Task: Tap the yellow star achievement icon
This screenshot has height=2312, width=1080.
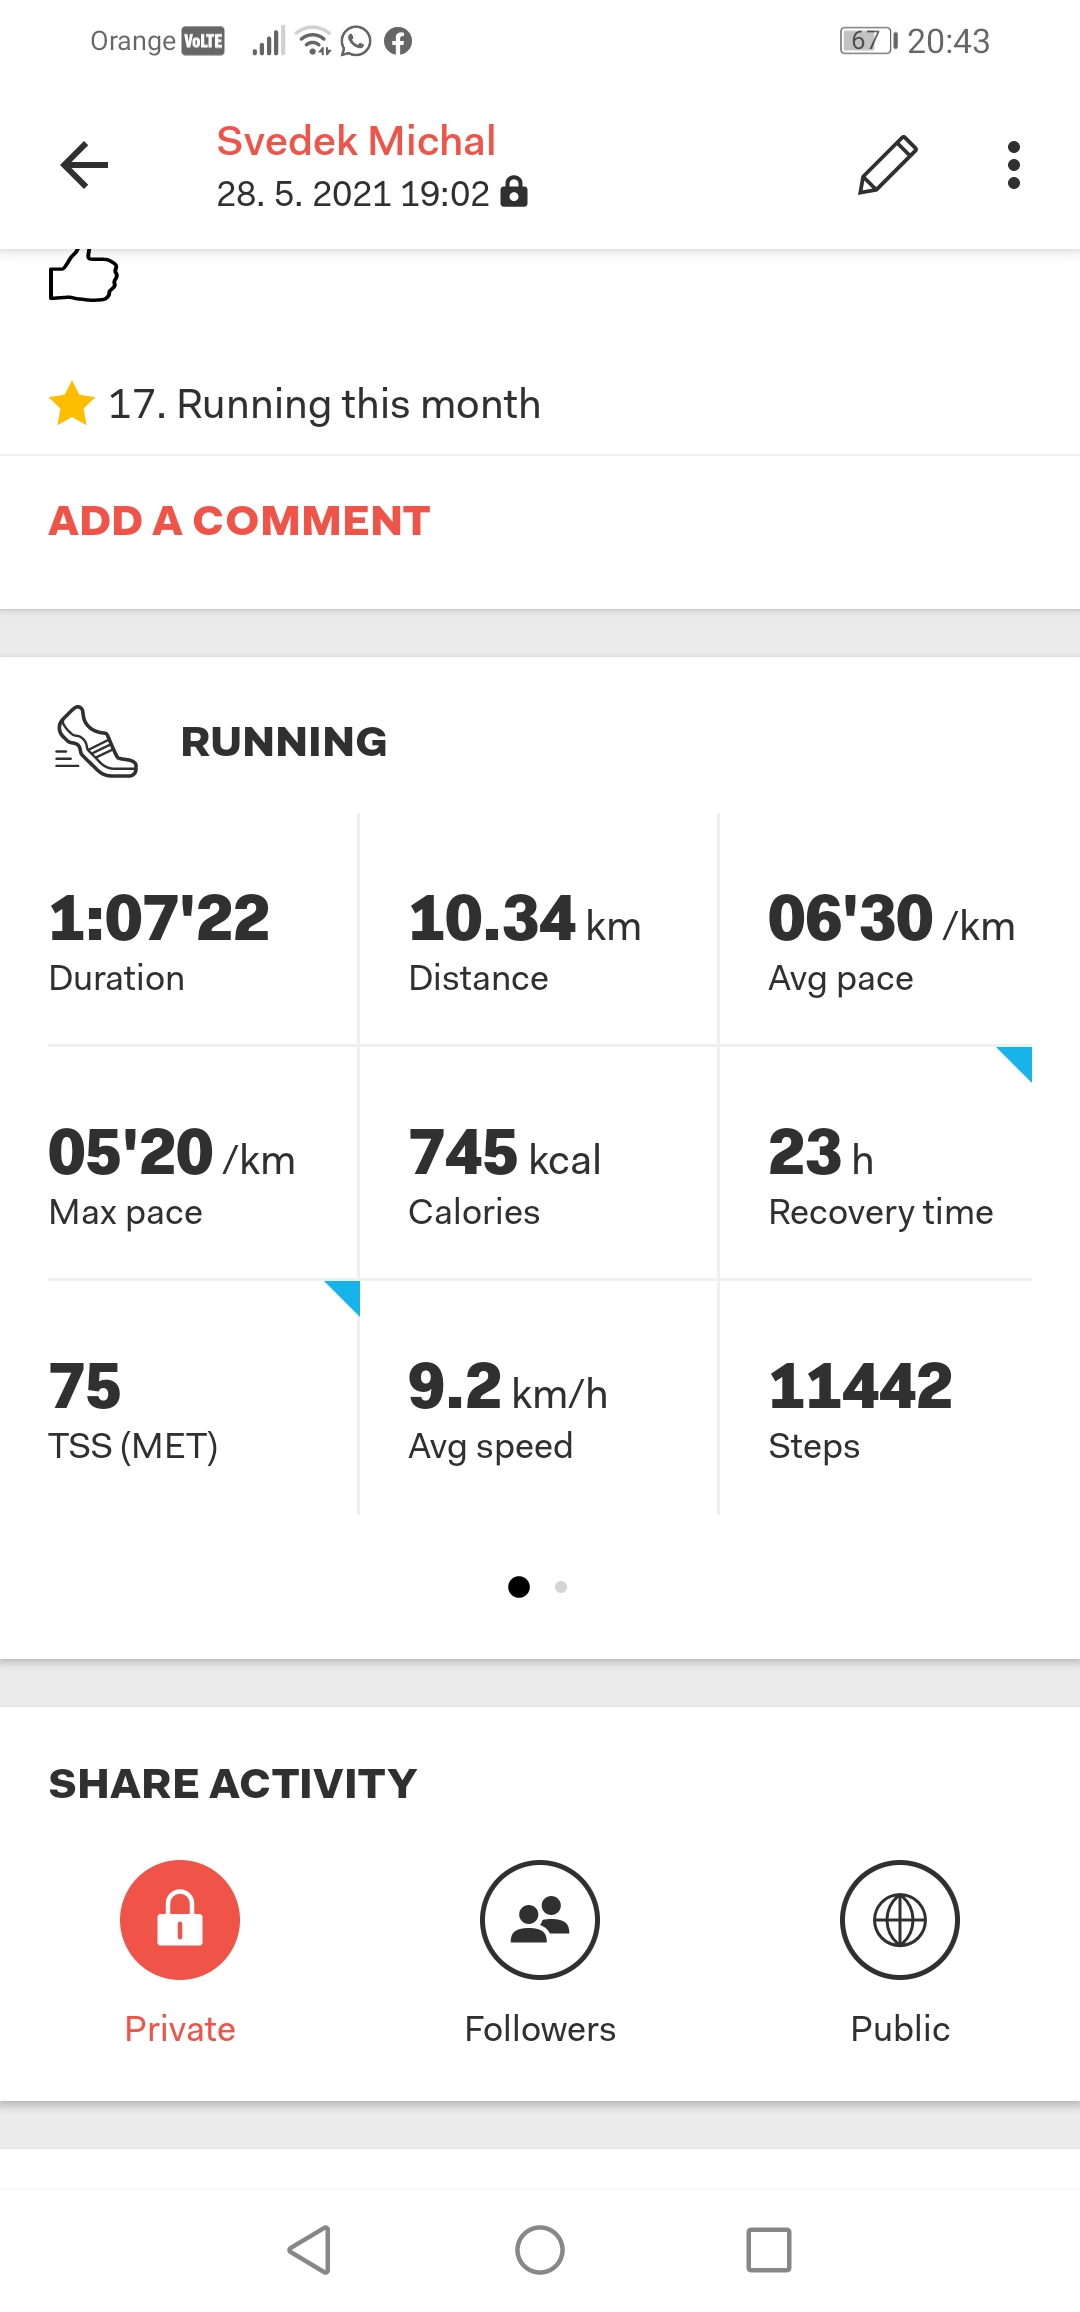Action: point(72,404)
